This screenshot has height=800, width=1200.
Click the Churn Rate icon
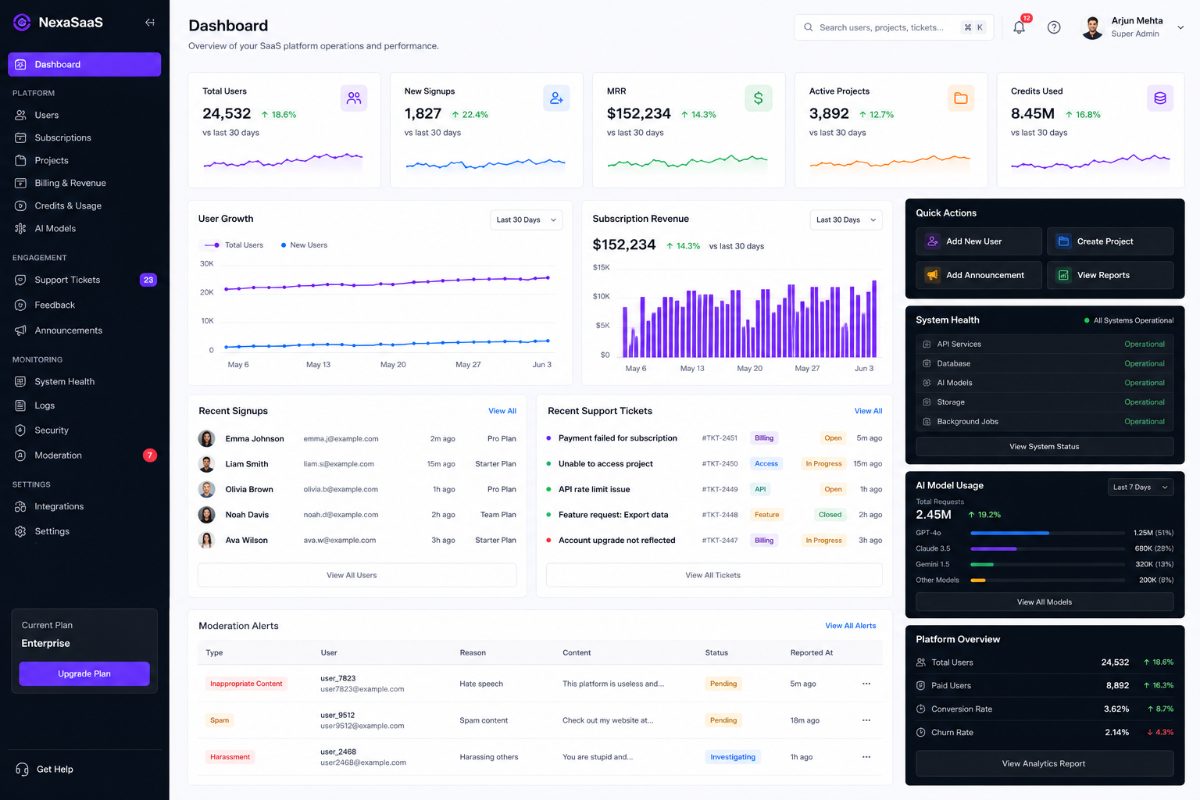point(921,732)
